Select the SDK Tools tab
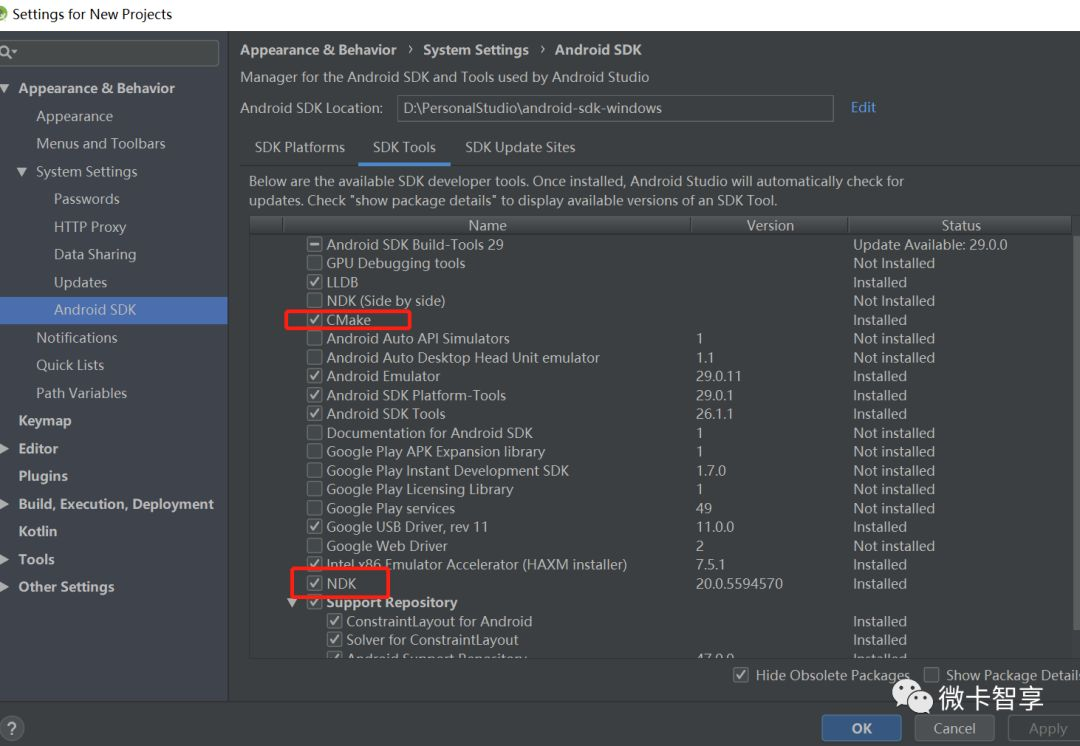Image resolution: width=1080 pixels, height=746 pixels. tap(404, 147)
